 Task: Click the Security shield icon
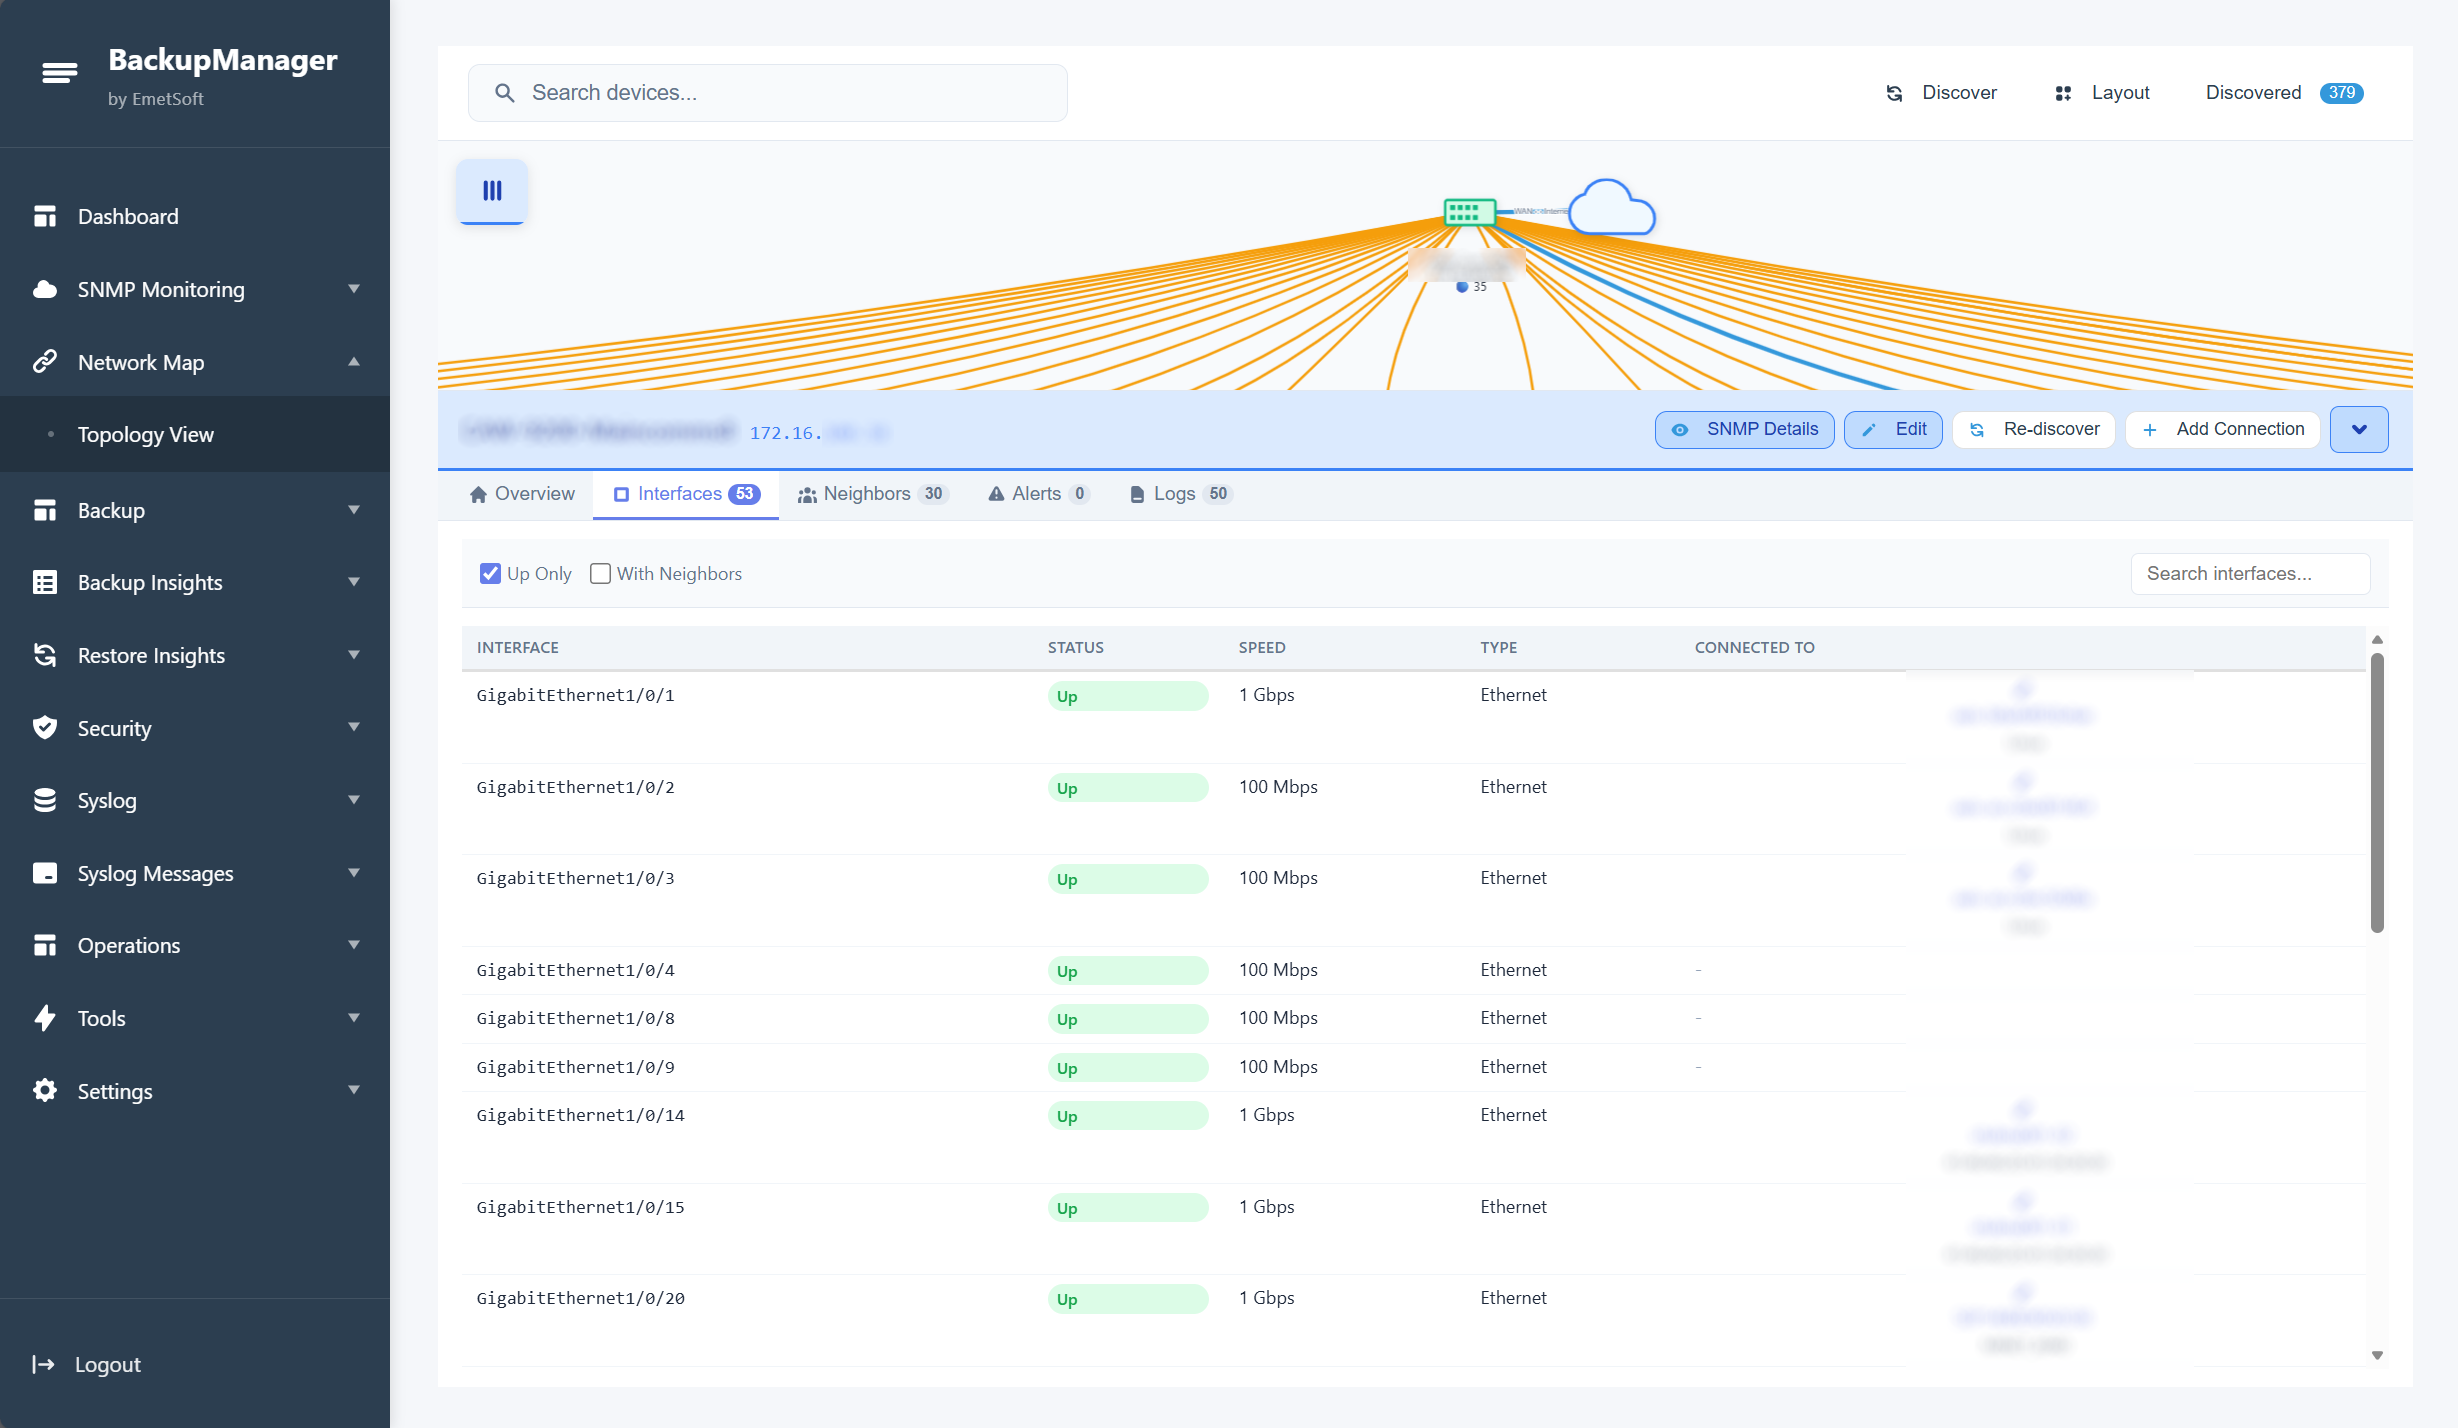(45, 727)
